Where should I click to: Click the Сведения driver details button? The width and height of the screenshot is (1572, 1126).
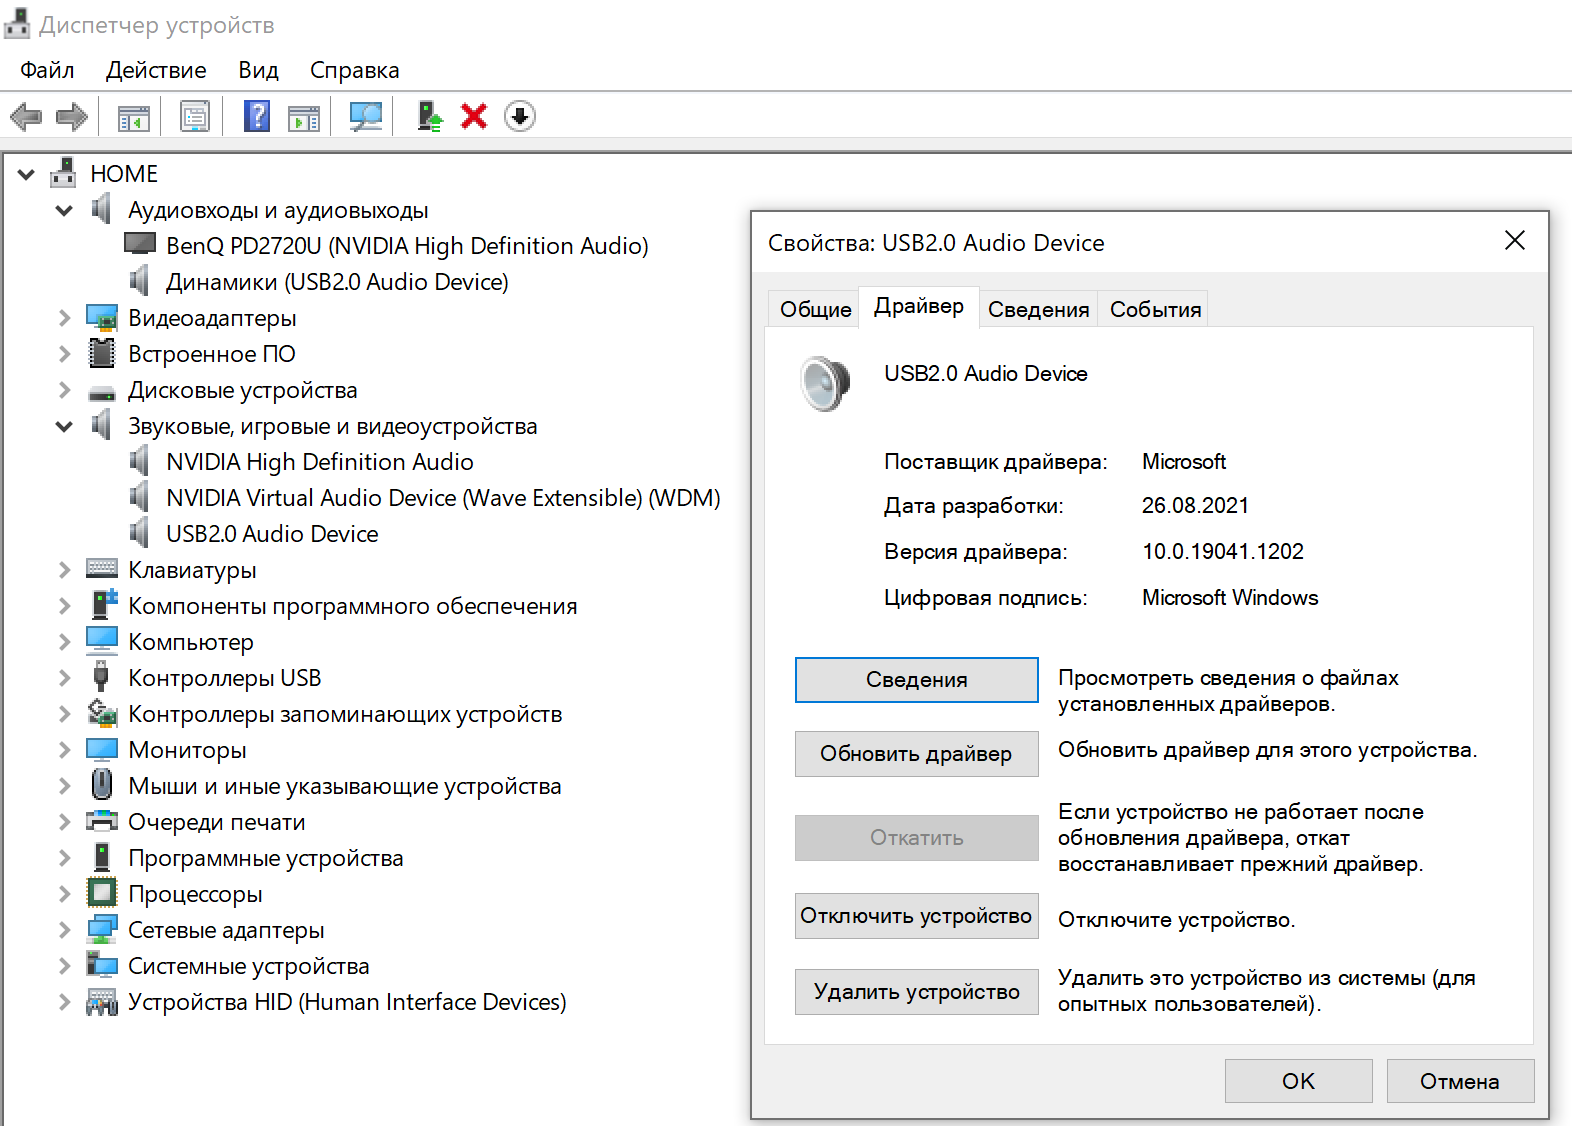click(x=917, y=680)
